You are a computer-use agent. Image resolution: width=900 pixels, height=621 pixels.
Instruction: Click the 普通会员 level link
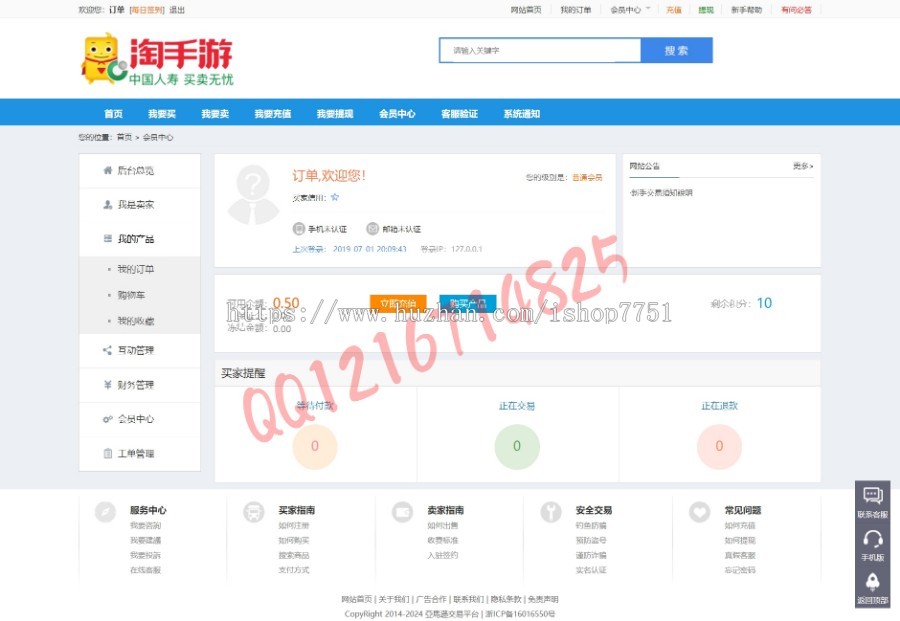tap(587, 177)
